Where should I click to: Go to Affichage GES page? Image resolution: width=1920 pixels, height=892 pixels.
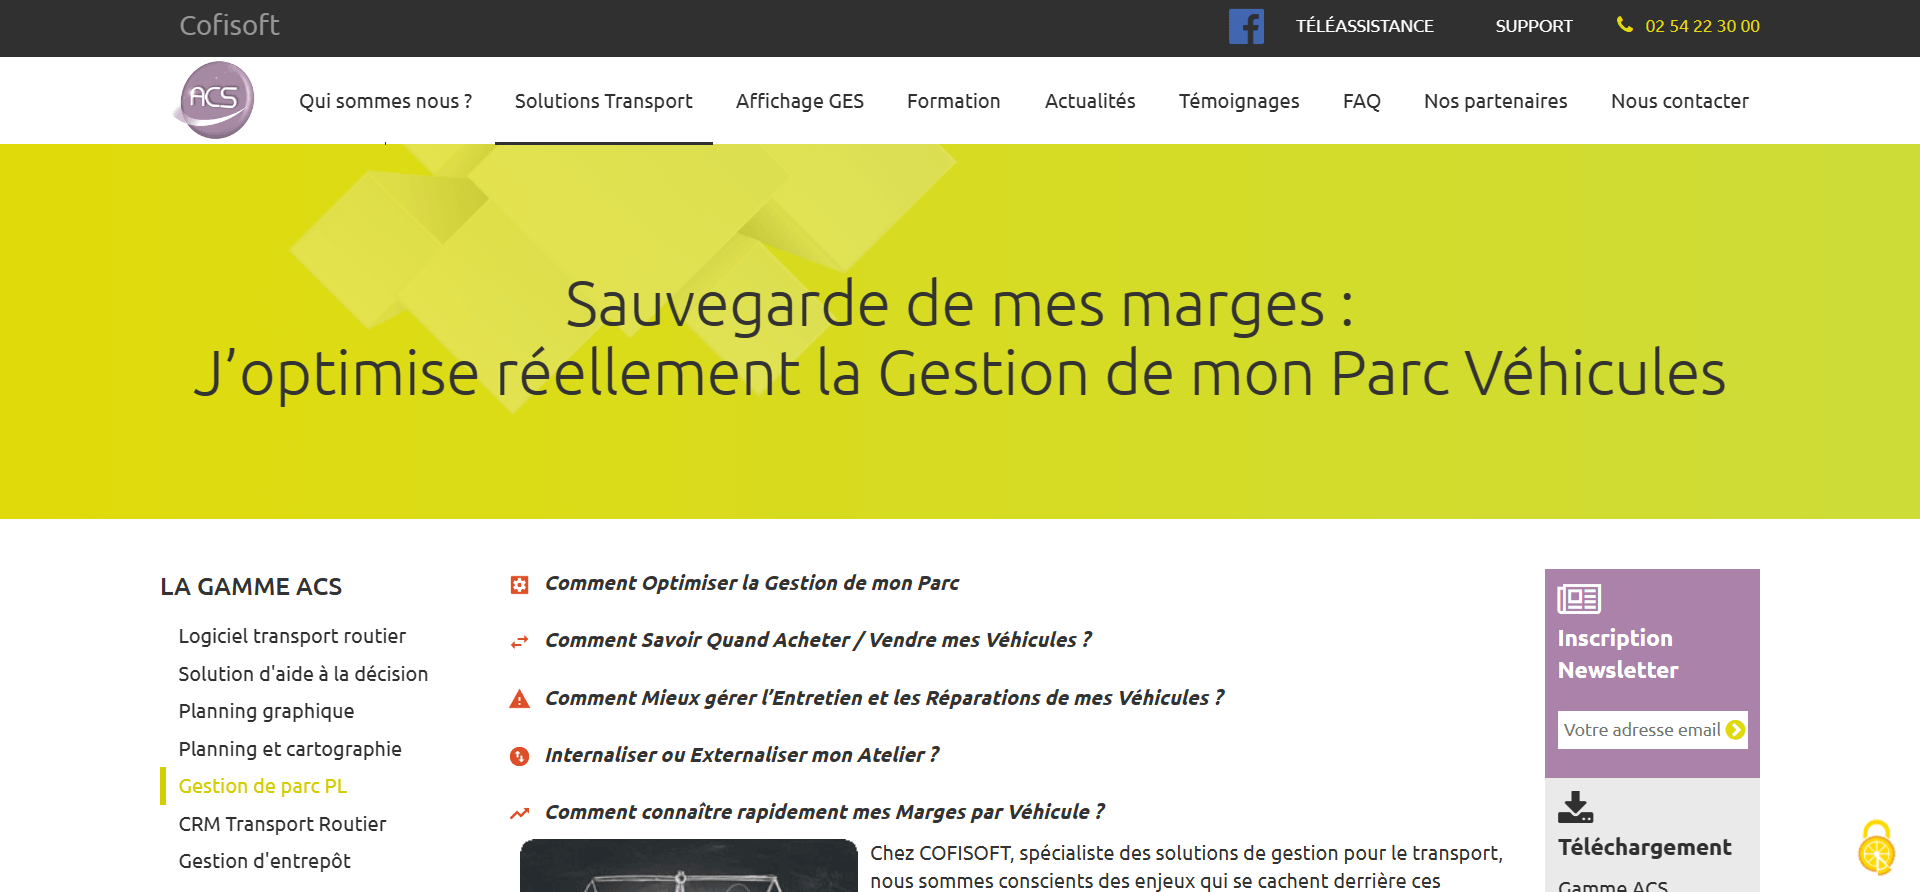coord(799,101)
